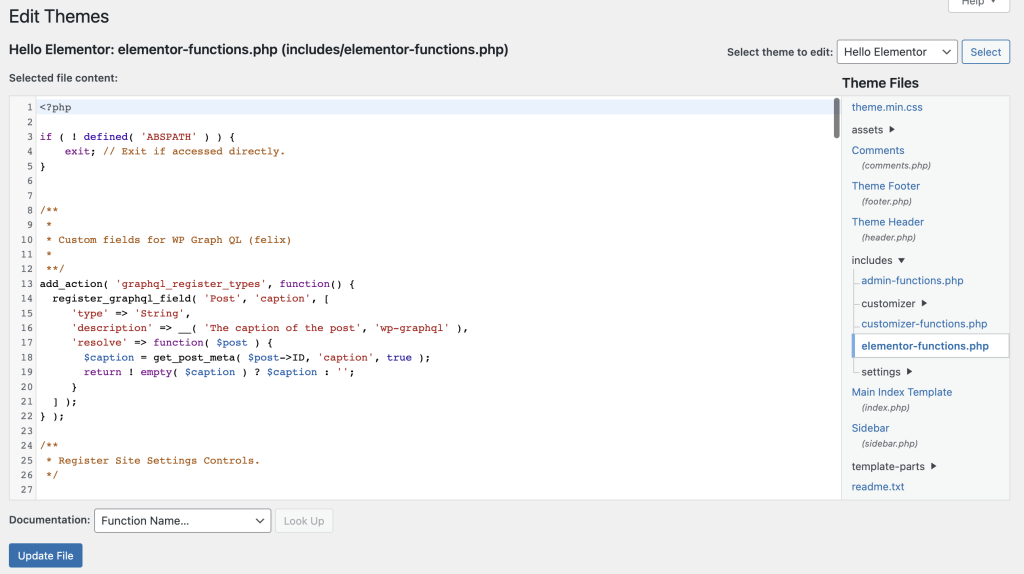The image size is (1024, 574).
Task: Open the Comments file link
Action: click(877, 150)
